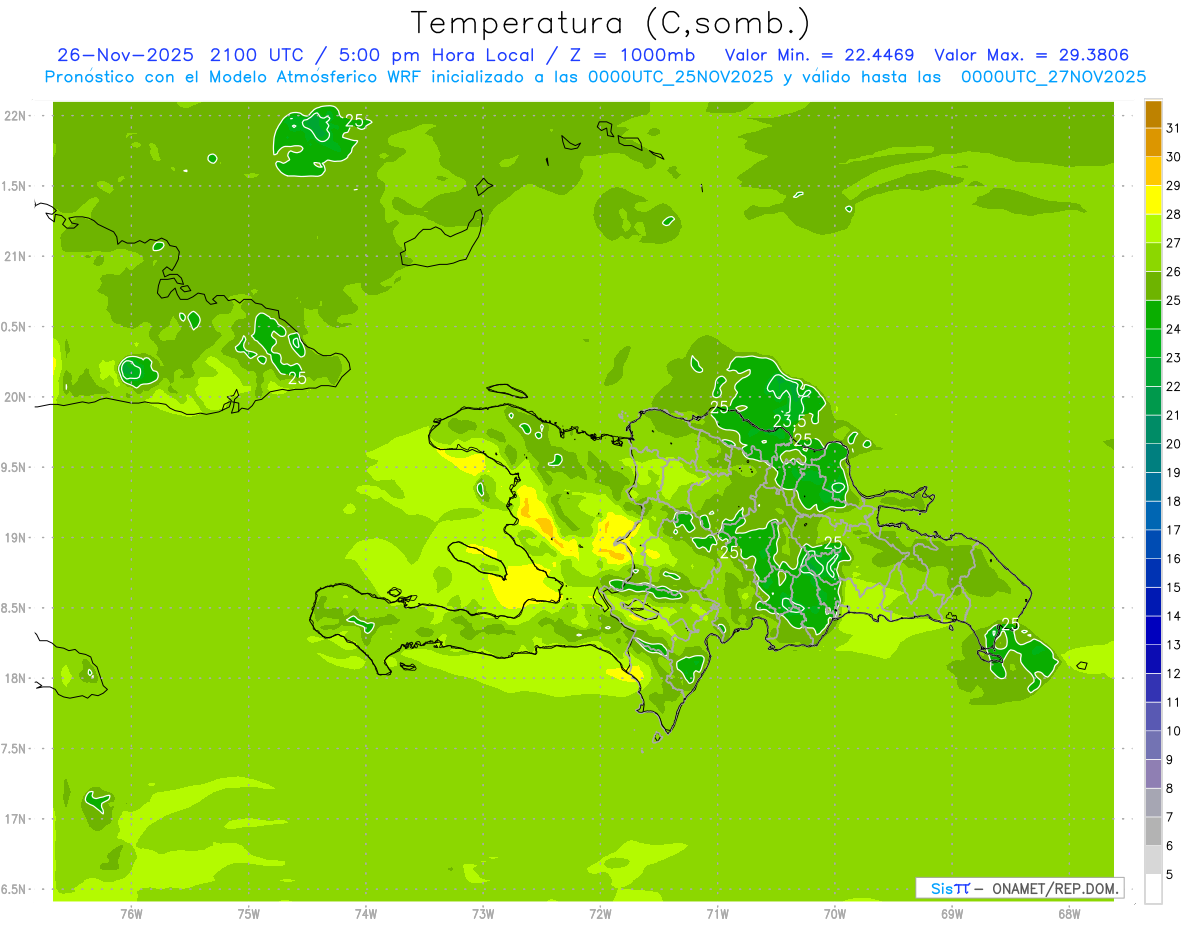Click the '17N' latitude axis label

pos(16,819)
